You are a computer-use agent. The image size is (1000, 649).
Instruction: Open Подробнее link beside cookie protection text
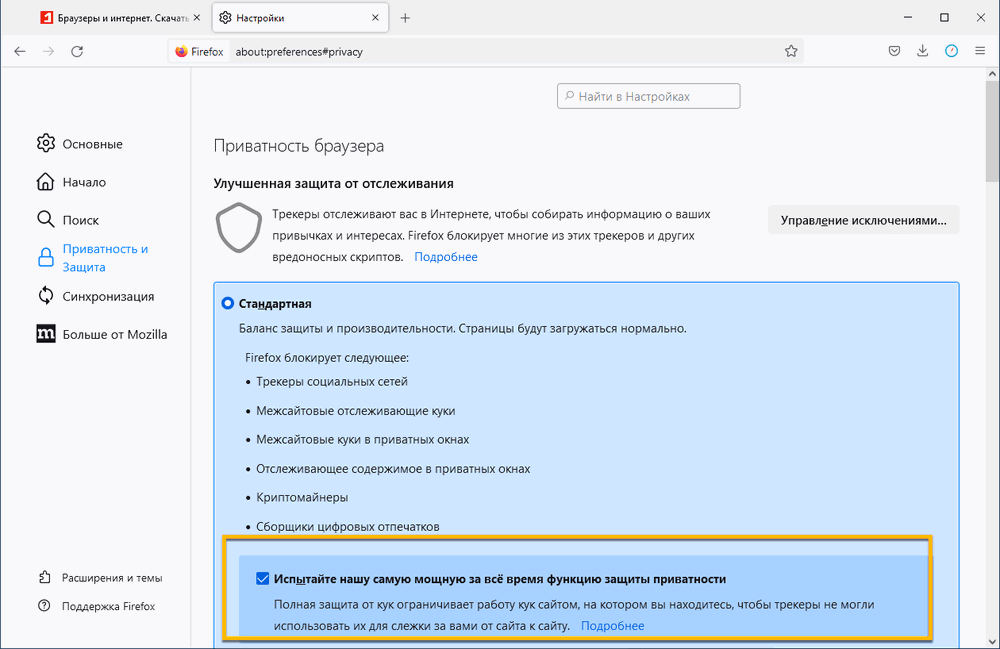tap(612, 626)
